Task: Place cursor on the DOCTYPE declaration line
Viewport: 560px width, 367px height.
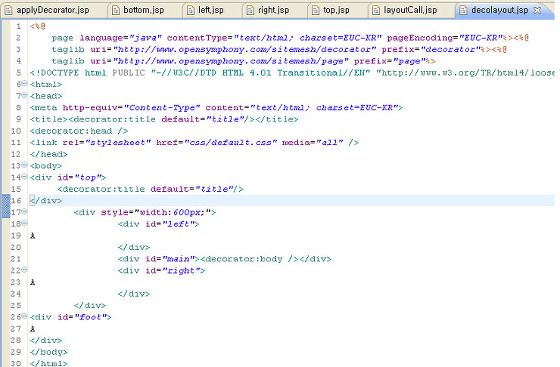Action: 292,73
